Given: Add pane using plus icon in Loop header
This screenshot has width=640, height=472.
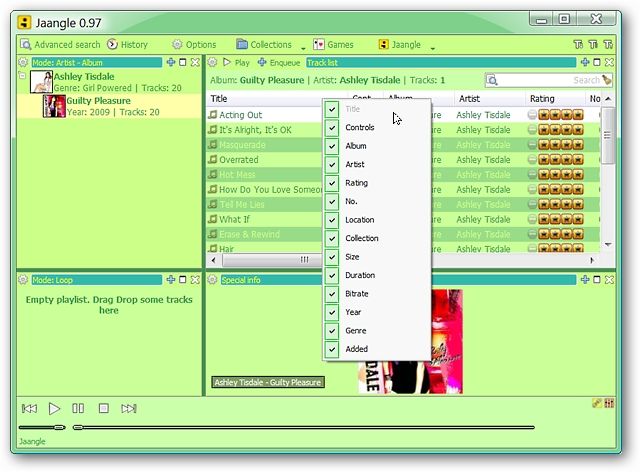Looking at the screenshot, I should point(171,280).
